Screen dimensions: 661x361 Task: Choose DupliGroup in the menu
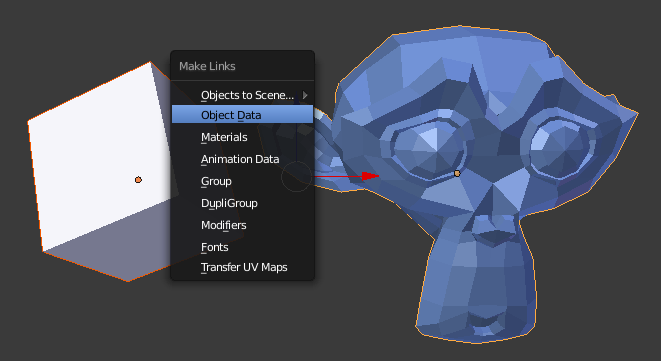tap(242, 203)
